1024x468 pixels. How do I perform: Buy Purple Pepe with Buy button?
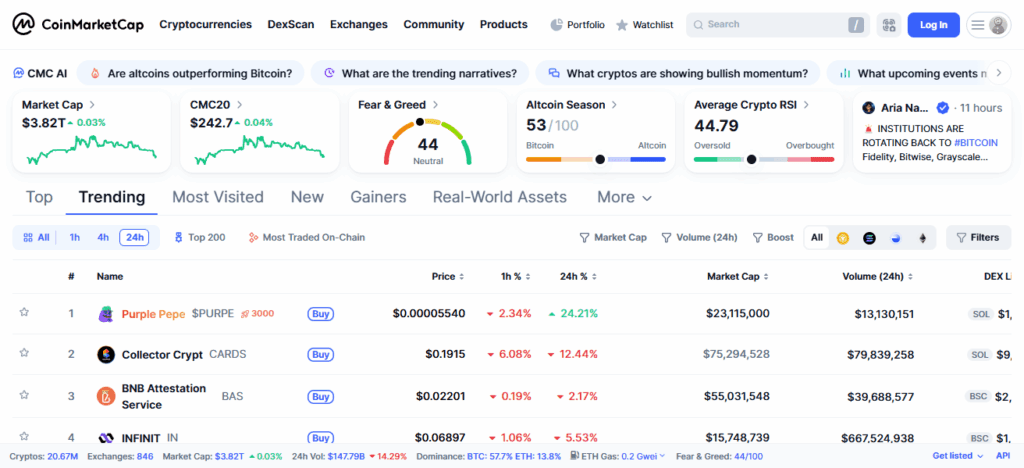[x=321, y=314]
